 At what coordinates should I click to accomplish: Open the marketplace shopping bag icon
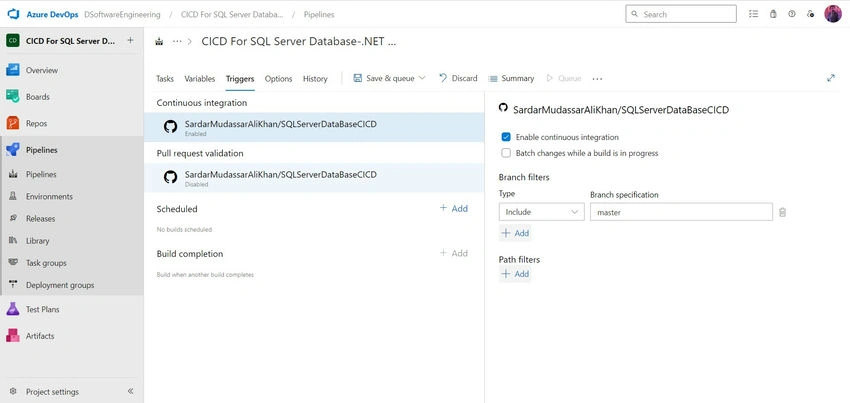[x=773, y=14]
